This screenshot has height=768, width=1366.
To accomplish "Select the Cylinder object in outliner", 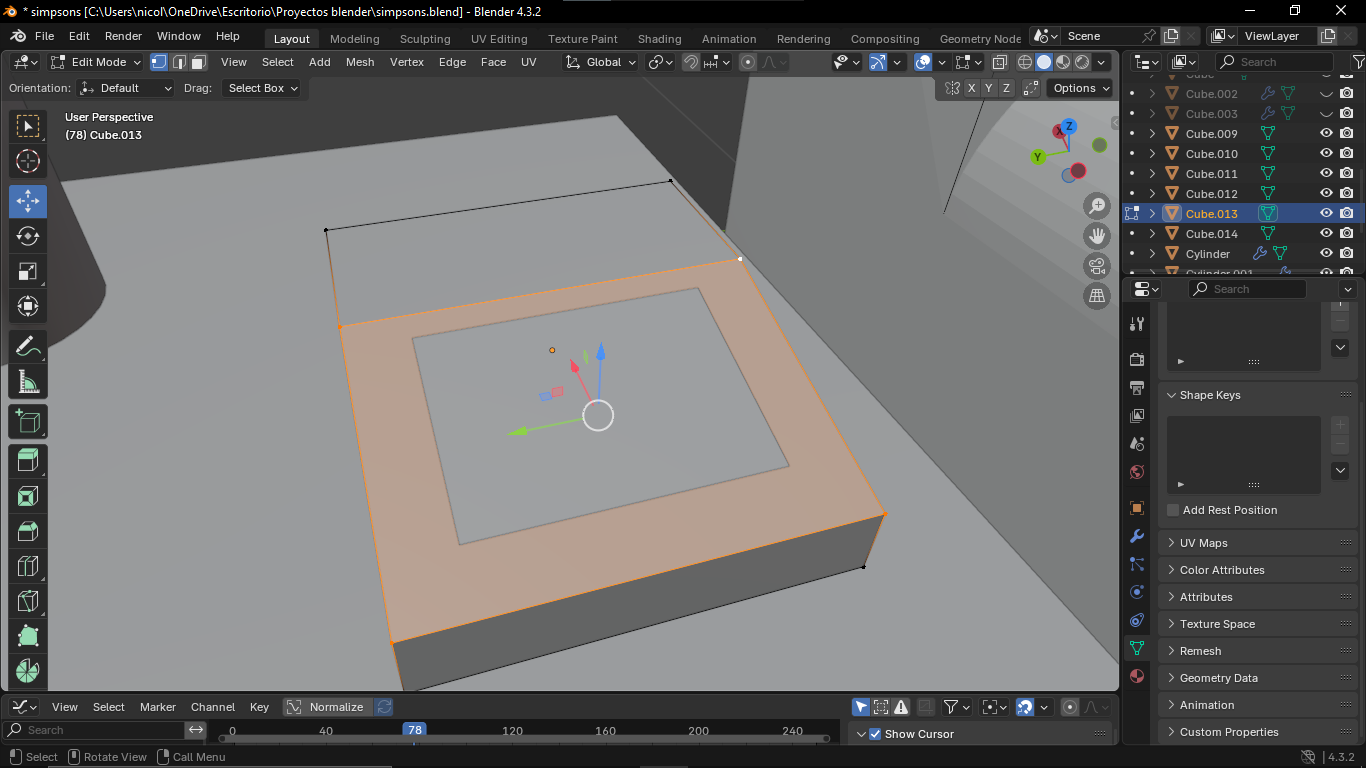I will [1207, 254].
